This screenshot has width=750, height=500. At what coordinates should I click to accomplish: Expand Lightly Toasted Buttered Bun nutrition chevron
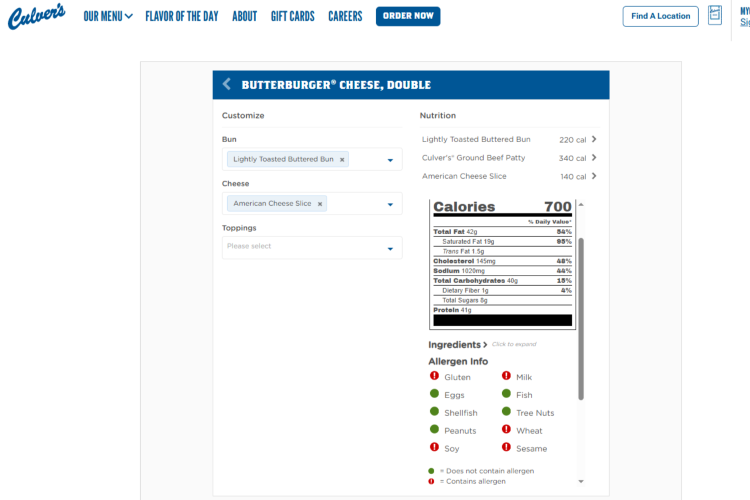[x=594, y=139]
